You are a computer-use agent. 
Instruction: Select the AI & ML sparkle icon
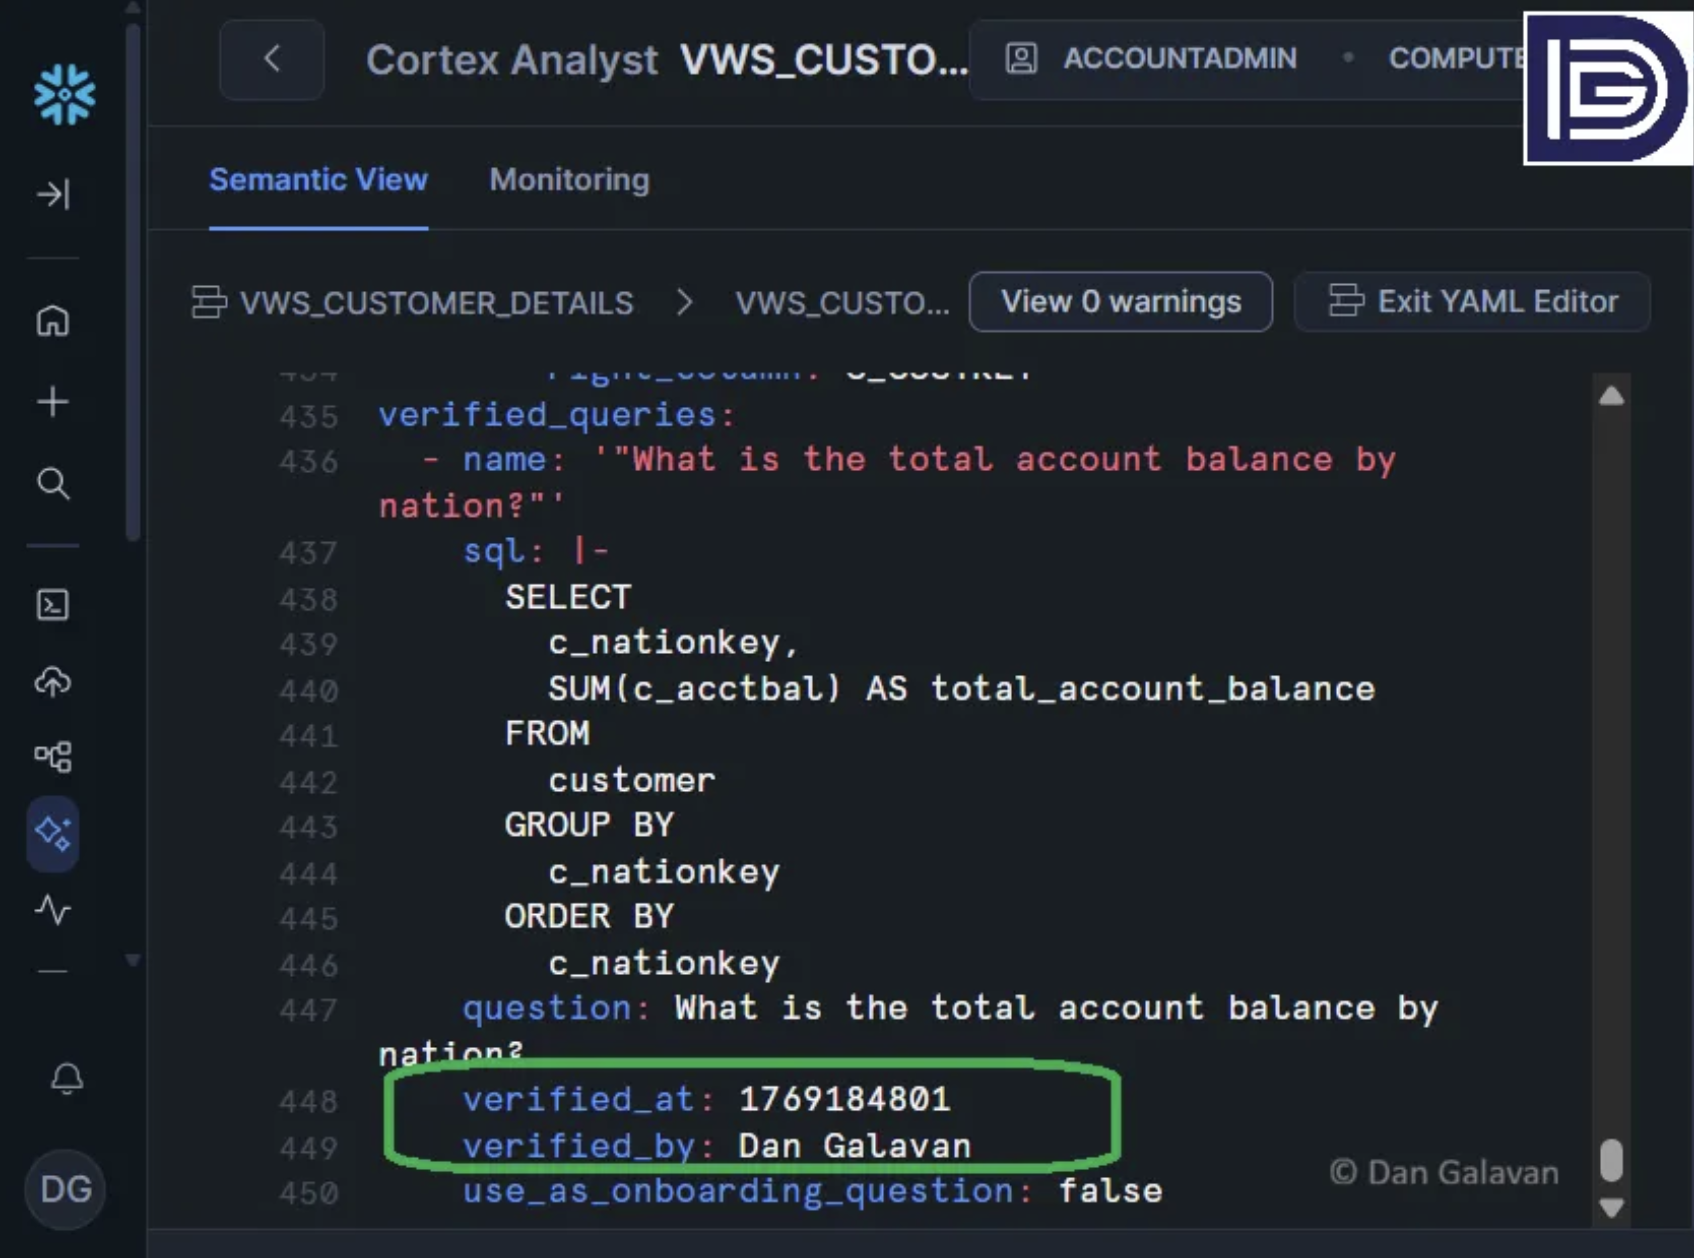[x=53, y=833]
